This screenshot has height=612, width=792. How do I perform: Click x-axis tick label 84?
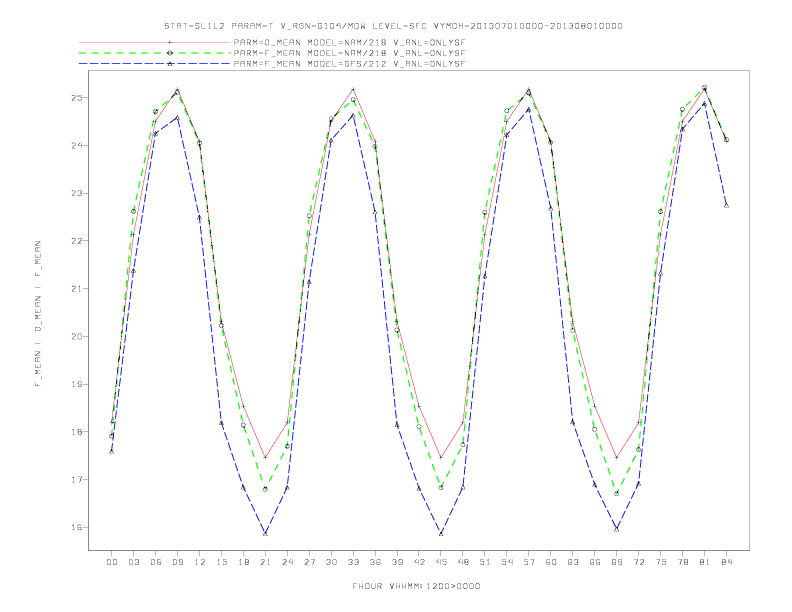[x=726, y=562]
